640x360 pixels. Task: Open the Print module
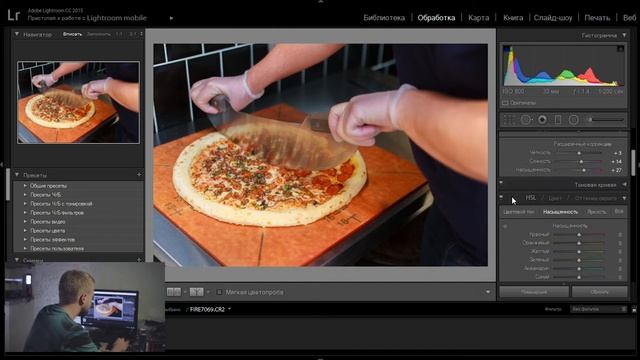click(597, 18)
